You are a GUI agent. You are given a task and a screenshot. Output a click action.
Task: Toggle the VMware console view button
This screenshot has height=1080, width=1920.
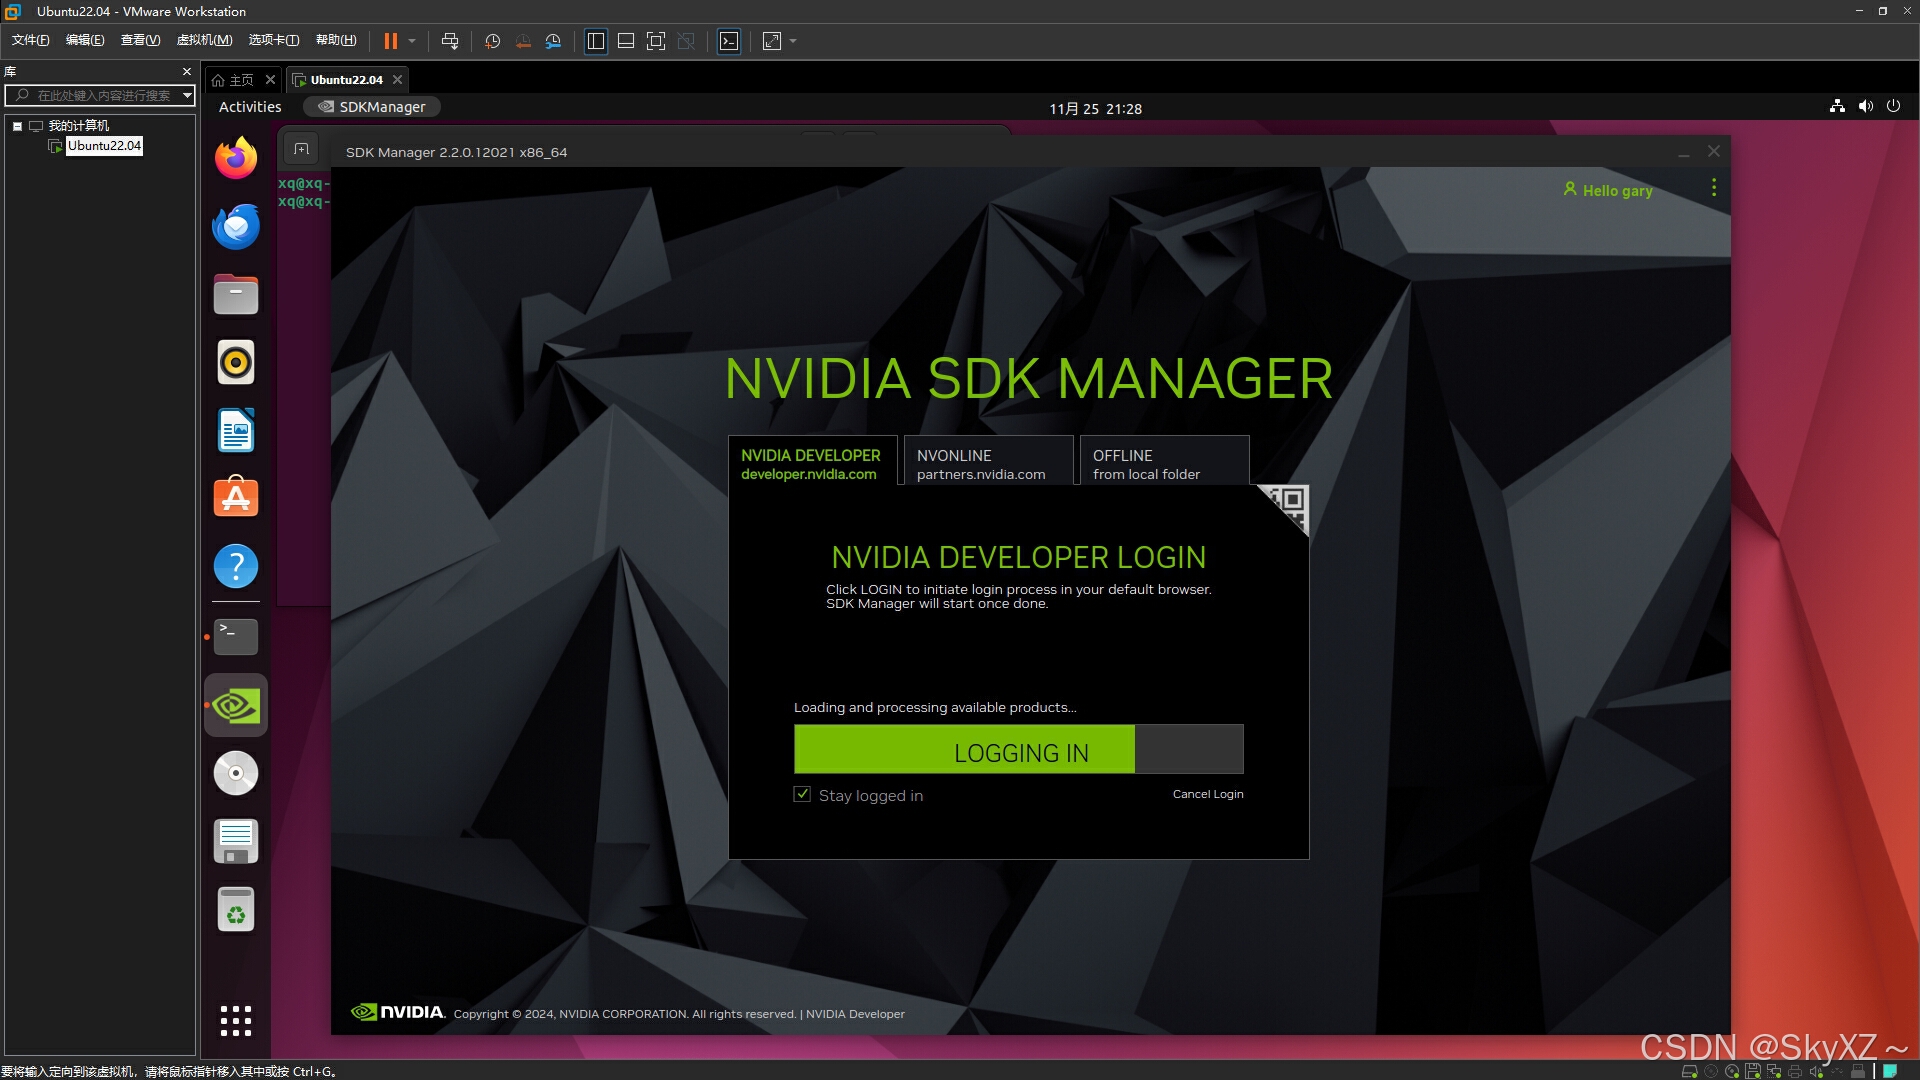pyautogui.click(x=729, y=41)
